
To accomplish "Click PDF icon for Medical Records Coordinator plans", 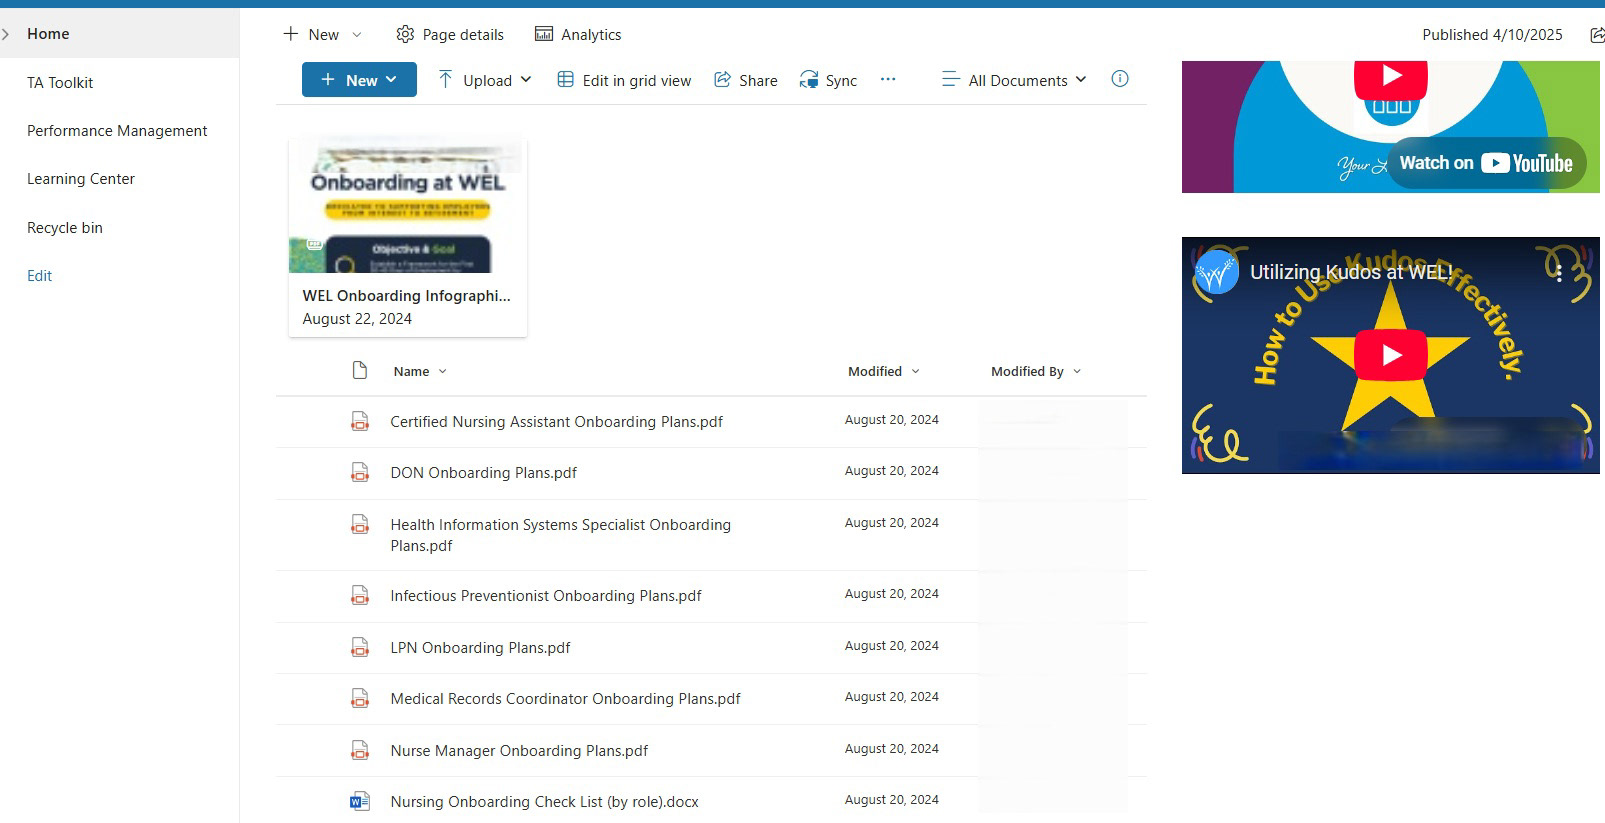I will click(360, 698).
